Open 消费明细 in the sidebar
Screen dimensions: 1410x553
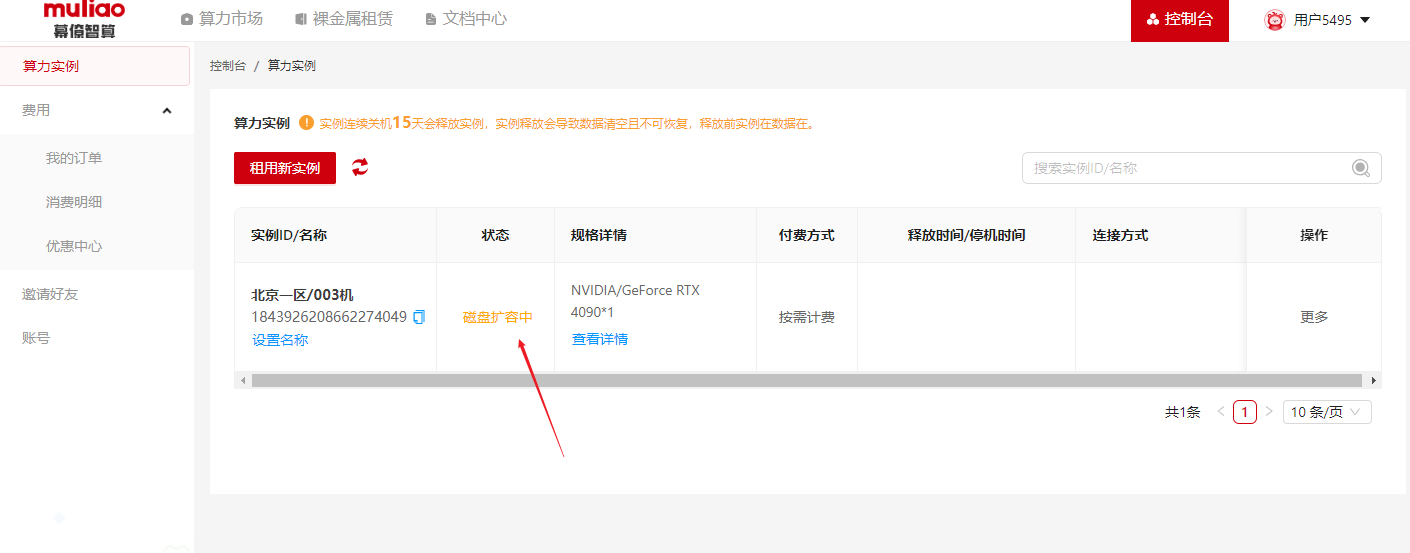click(74, 202)
